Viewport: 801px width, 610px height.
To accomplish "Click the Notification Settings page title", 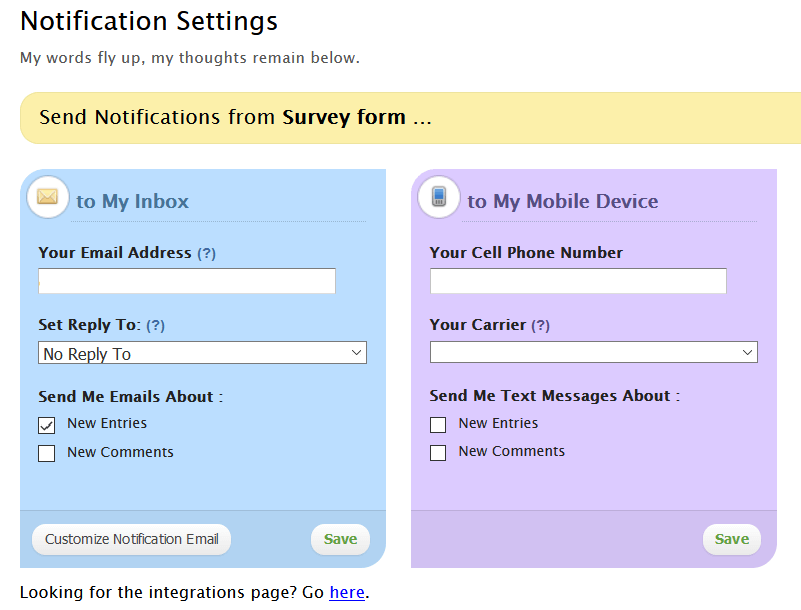I will pyautogui.click(x=149, y=21).
